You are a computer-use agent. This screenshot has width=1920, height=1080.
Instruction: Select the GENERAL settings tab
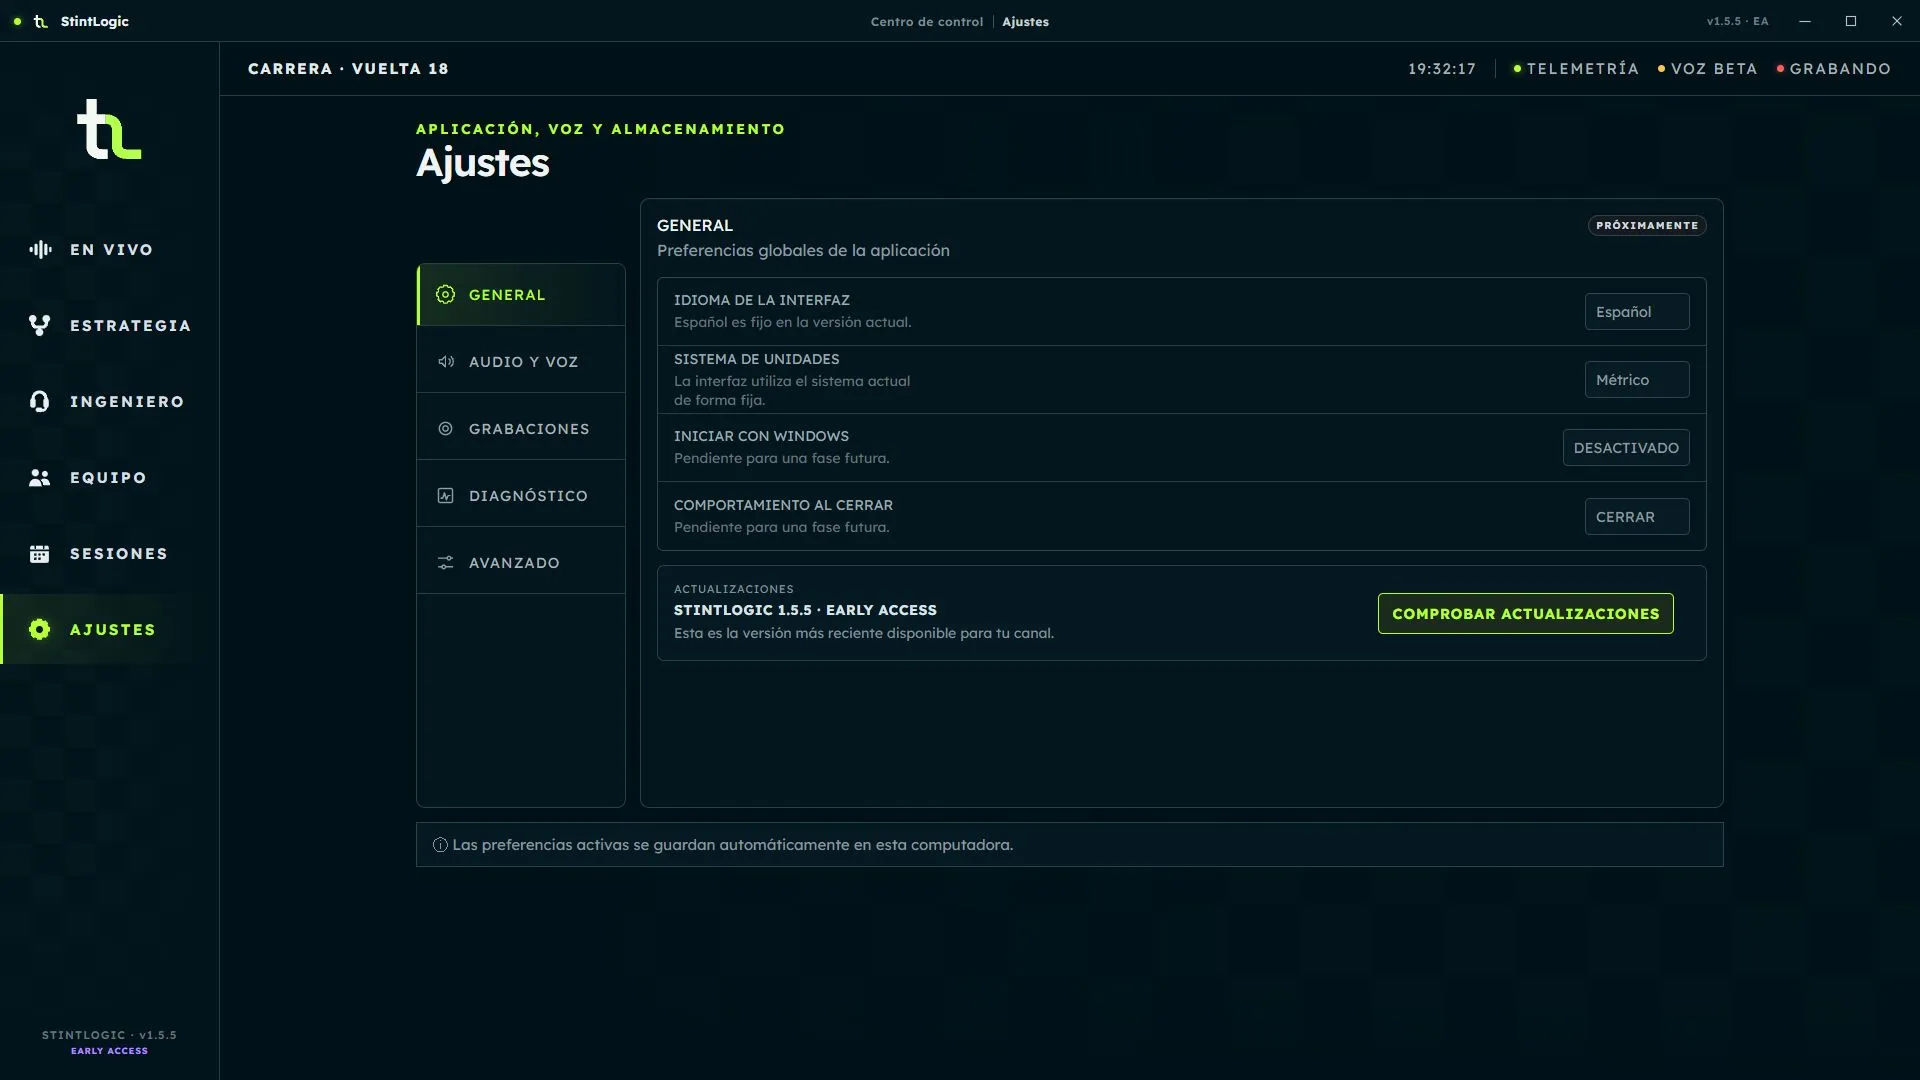click(521, 295)
